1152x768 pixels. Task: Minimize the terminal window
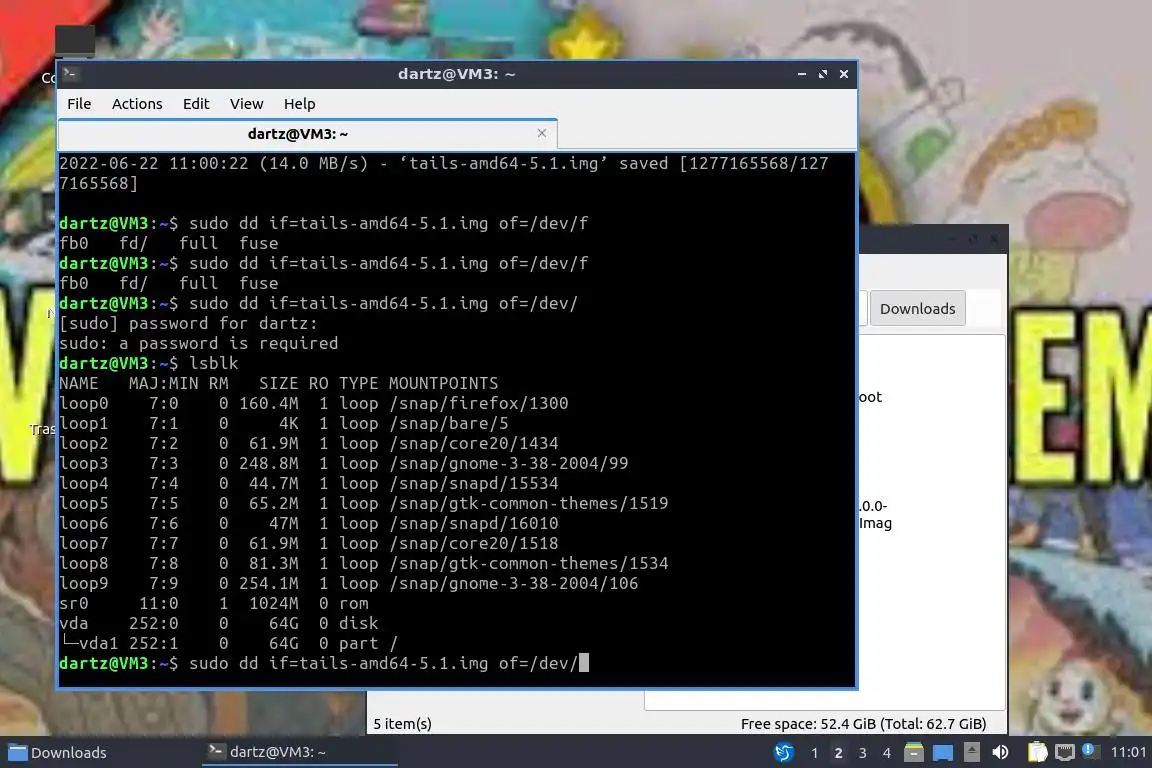click(x=802, y=73)
